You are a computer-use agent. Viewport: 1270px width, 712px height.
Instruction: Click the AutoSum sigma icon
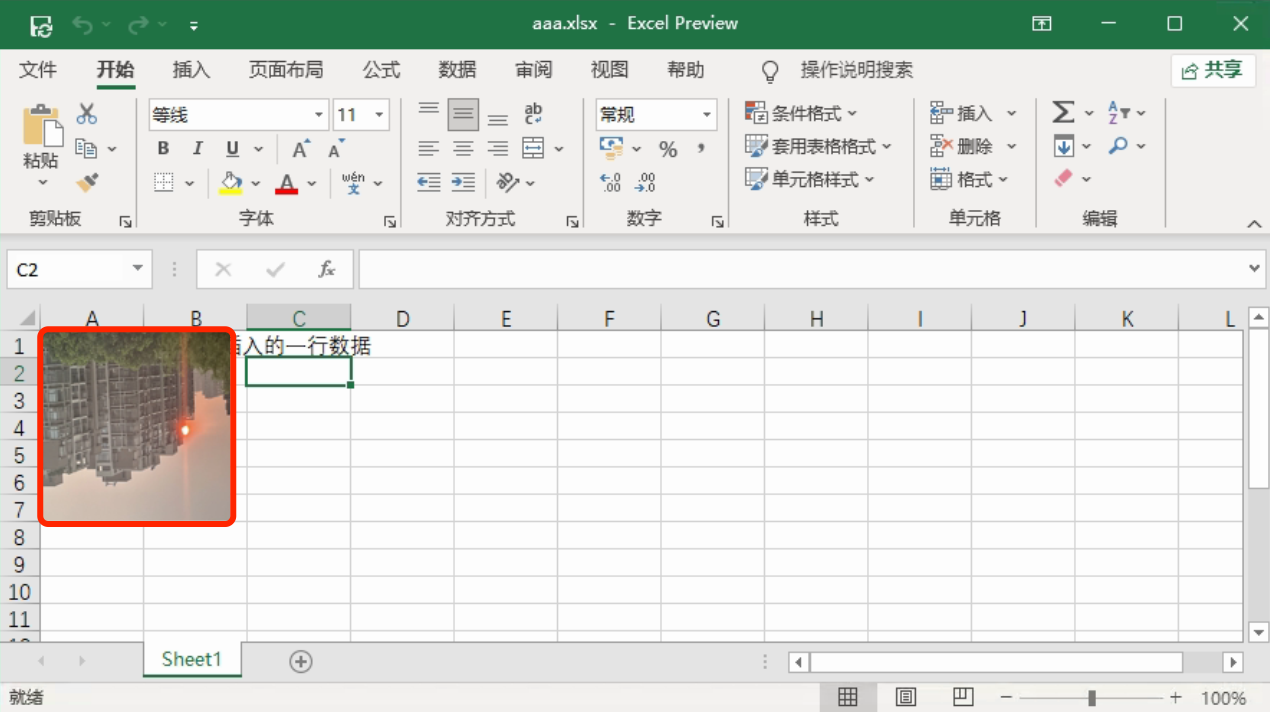point(1063,113)
